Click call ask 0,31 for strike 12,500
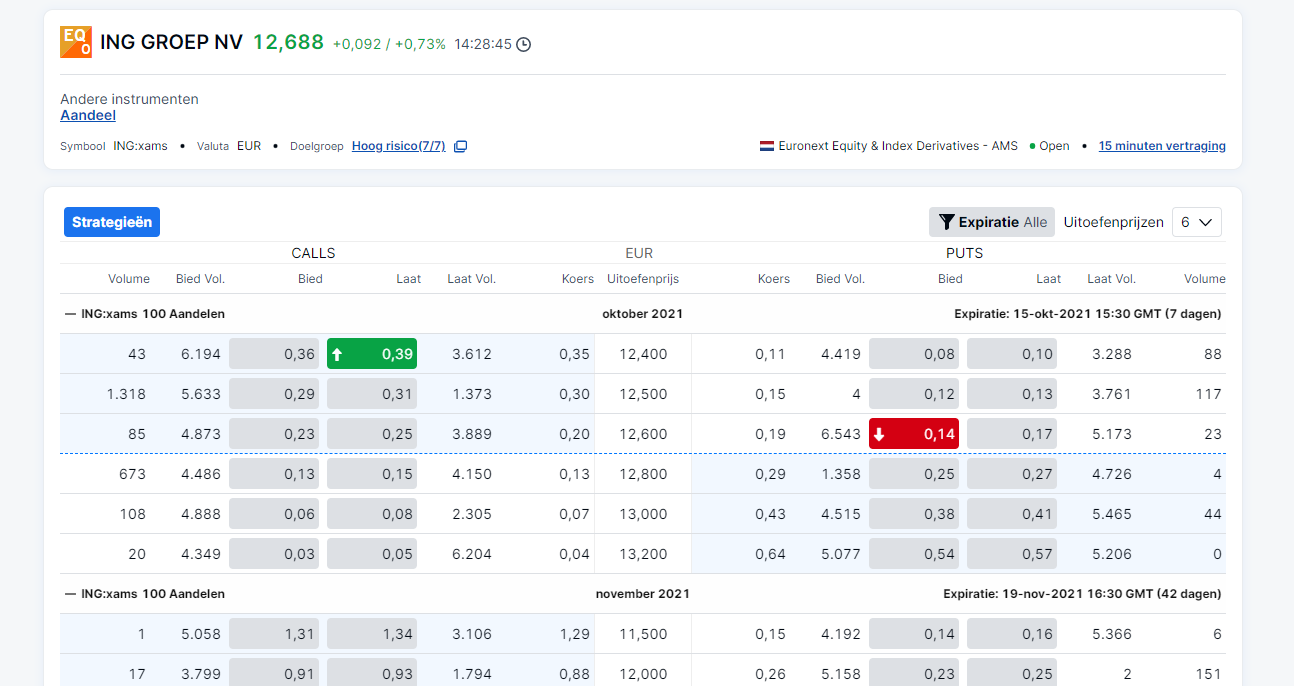1294x686 pixels. click(372, 394)
